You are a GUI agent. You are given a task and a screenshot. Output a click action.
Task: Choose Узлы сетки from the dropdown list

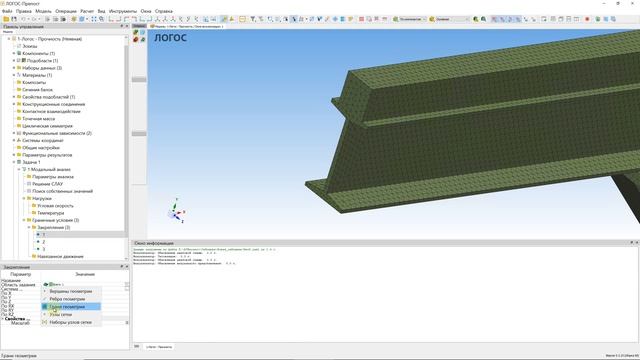(71, 314)
